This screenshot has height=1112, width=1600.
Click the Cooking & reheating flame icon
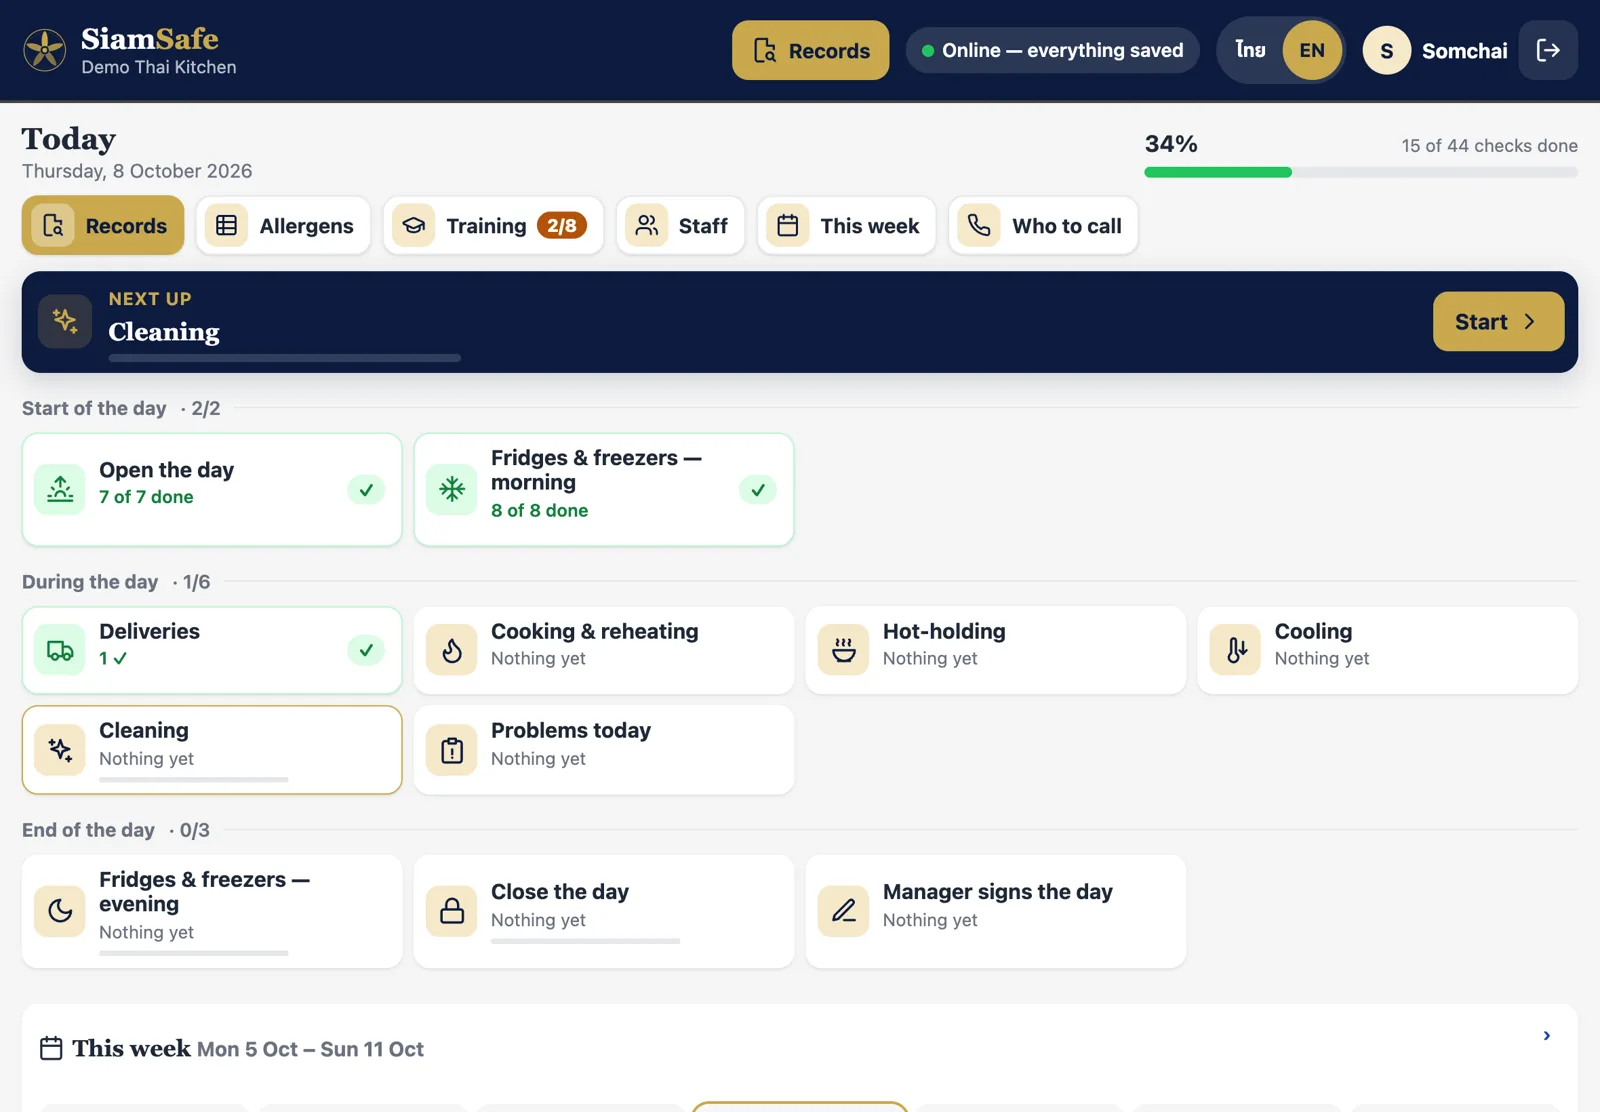tap(452, 650)
